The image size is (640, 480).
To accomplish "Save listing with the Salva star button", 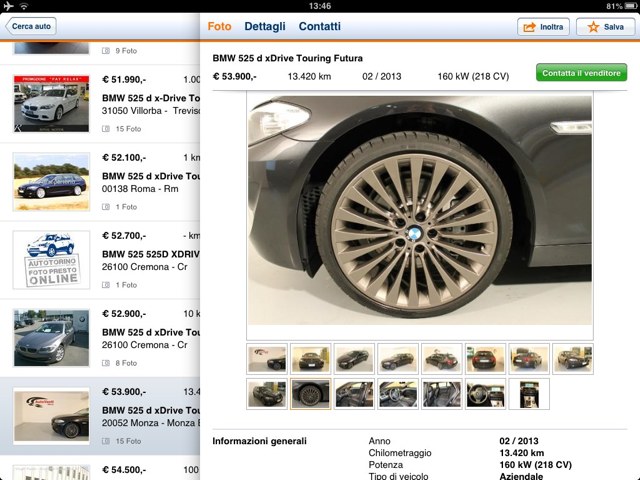I will tap(605, 27).
